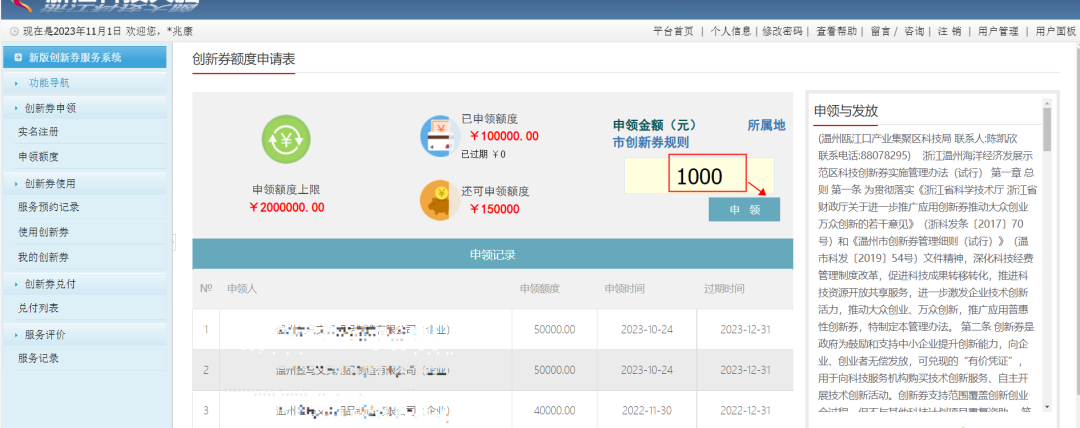Click the № column header
Screen dimensions: 1080x428
coord(205,288)
